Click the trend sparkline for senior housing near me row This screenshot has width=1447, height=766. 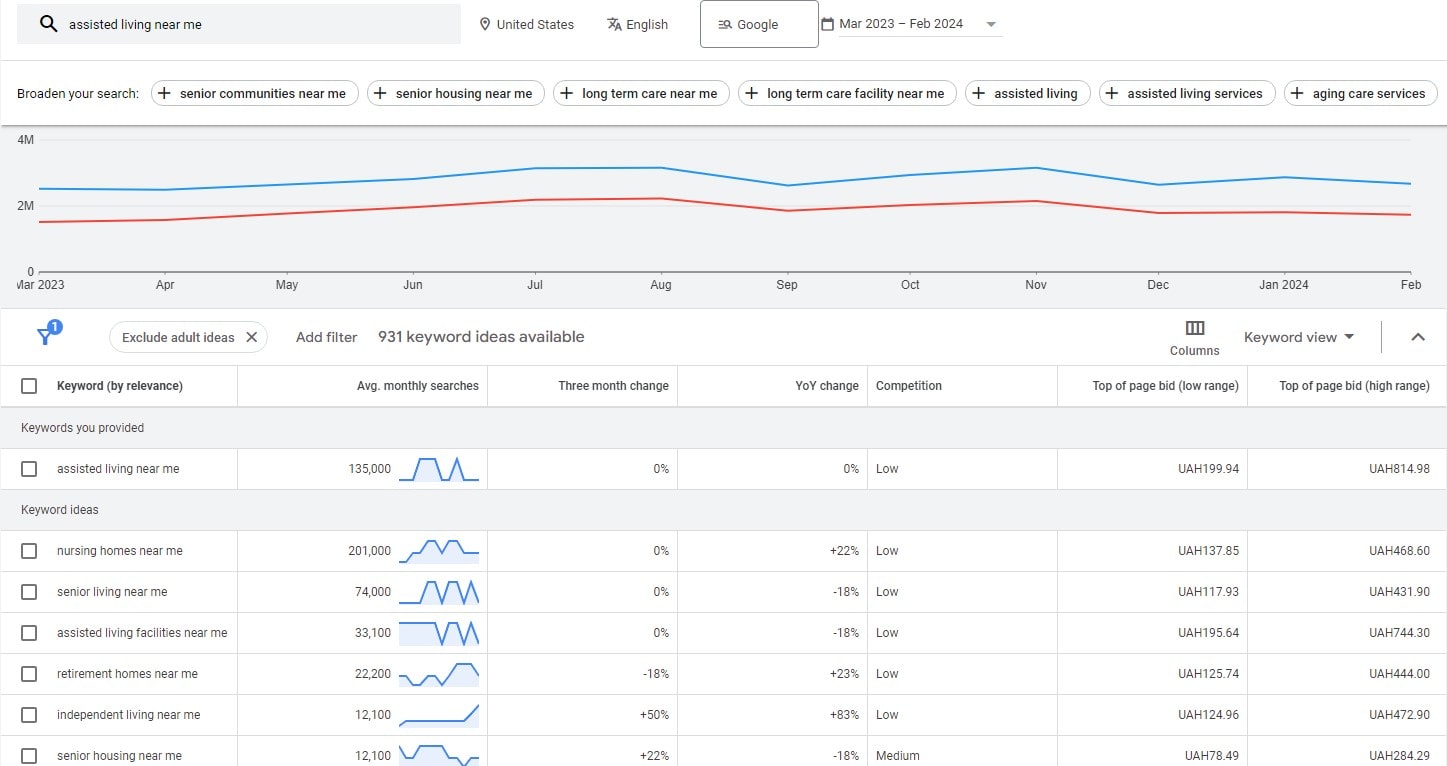pos(439,755)
